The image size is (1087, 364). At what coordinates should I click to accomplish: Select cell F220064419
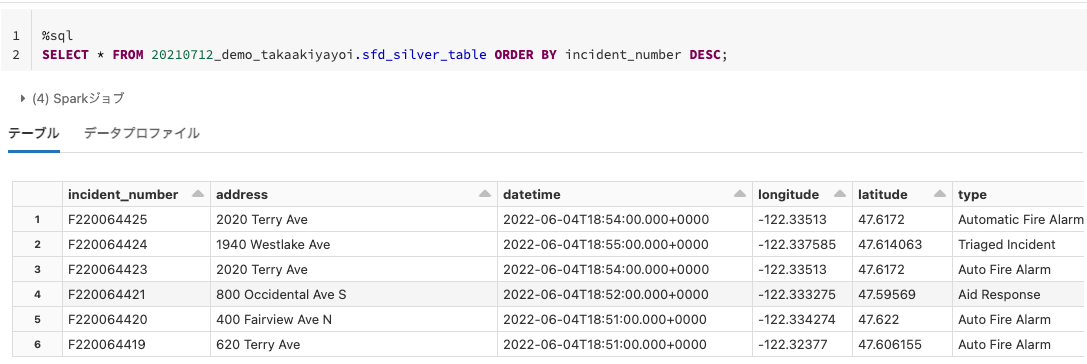(x=136, y=345)
